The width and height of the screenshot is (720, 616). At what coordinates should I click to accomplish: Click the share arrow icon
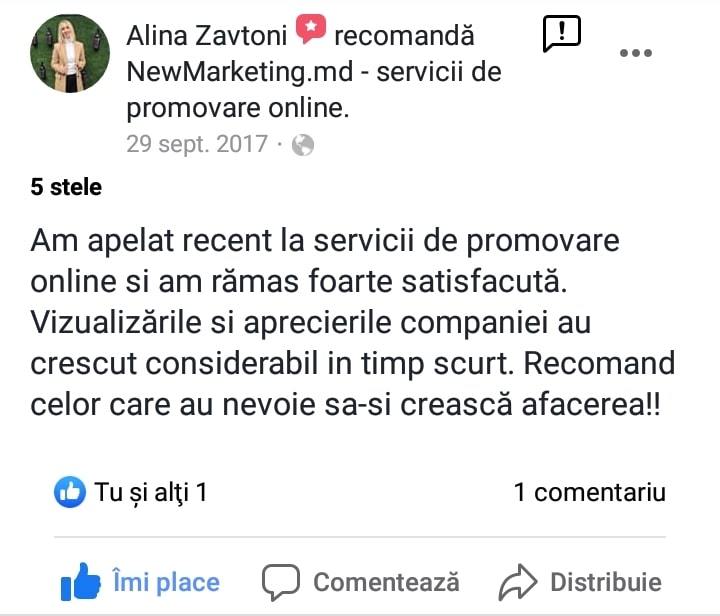click(x=518, y=582)
